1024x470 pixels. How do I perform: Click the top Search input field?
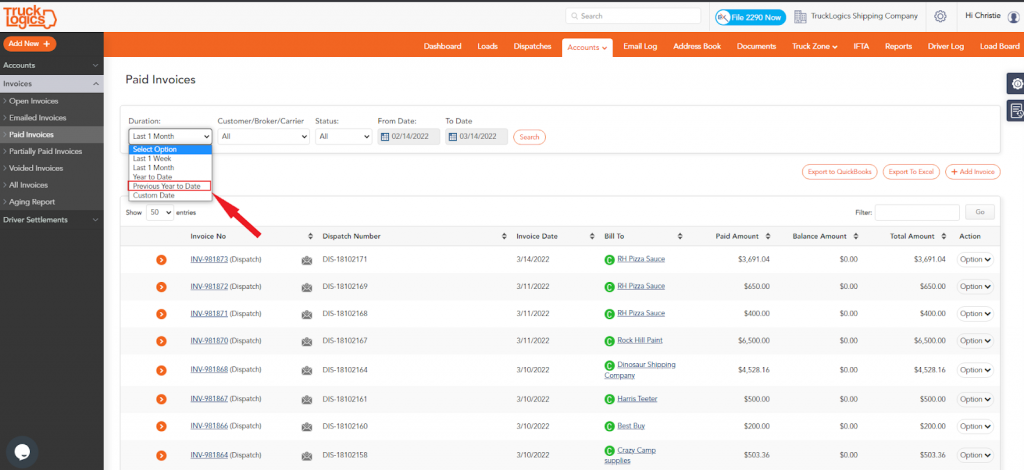[633, 16]
